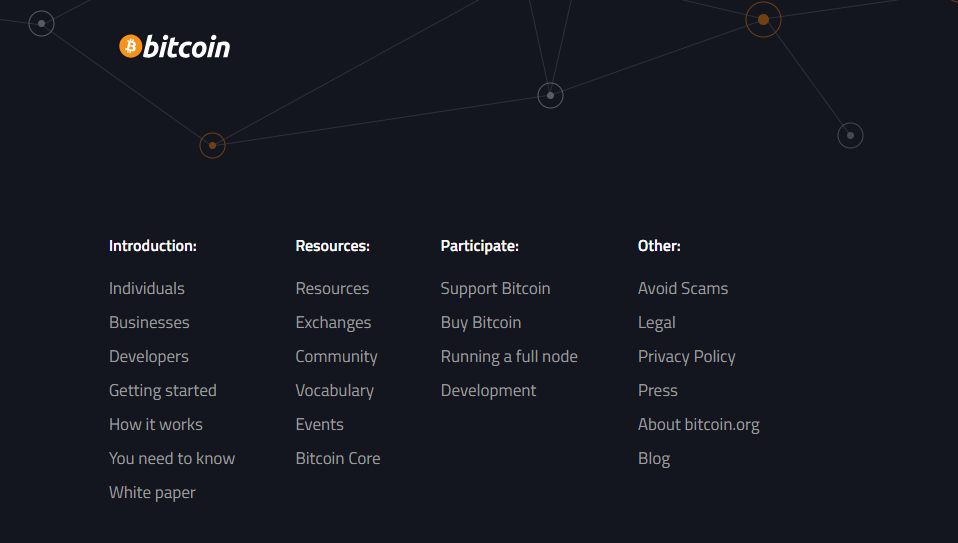Open the White paper link
958x543 pixels.
152,492
